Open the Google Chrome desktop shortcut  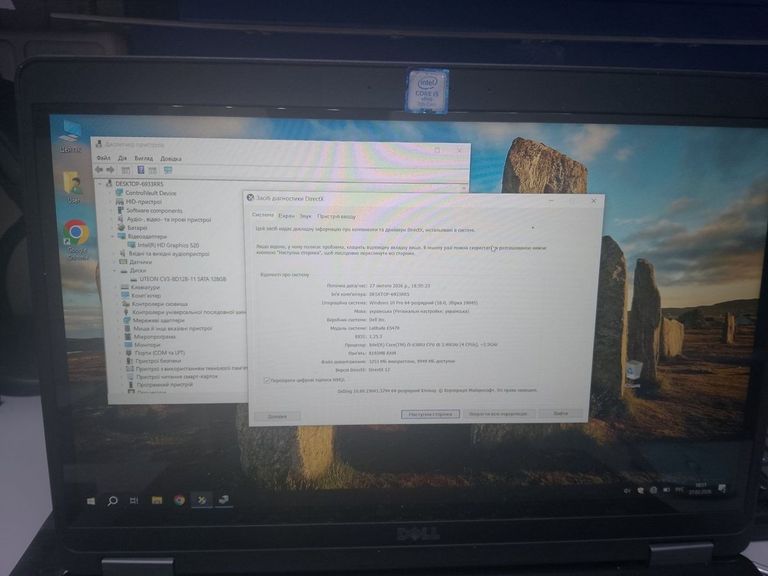pos(76,239)
